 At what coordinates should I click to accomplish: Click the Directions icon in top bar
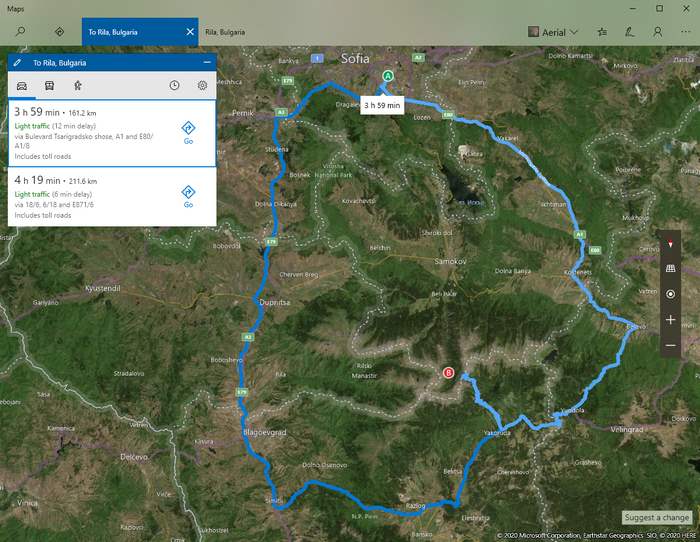tap(59, 32)
